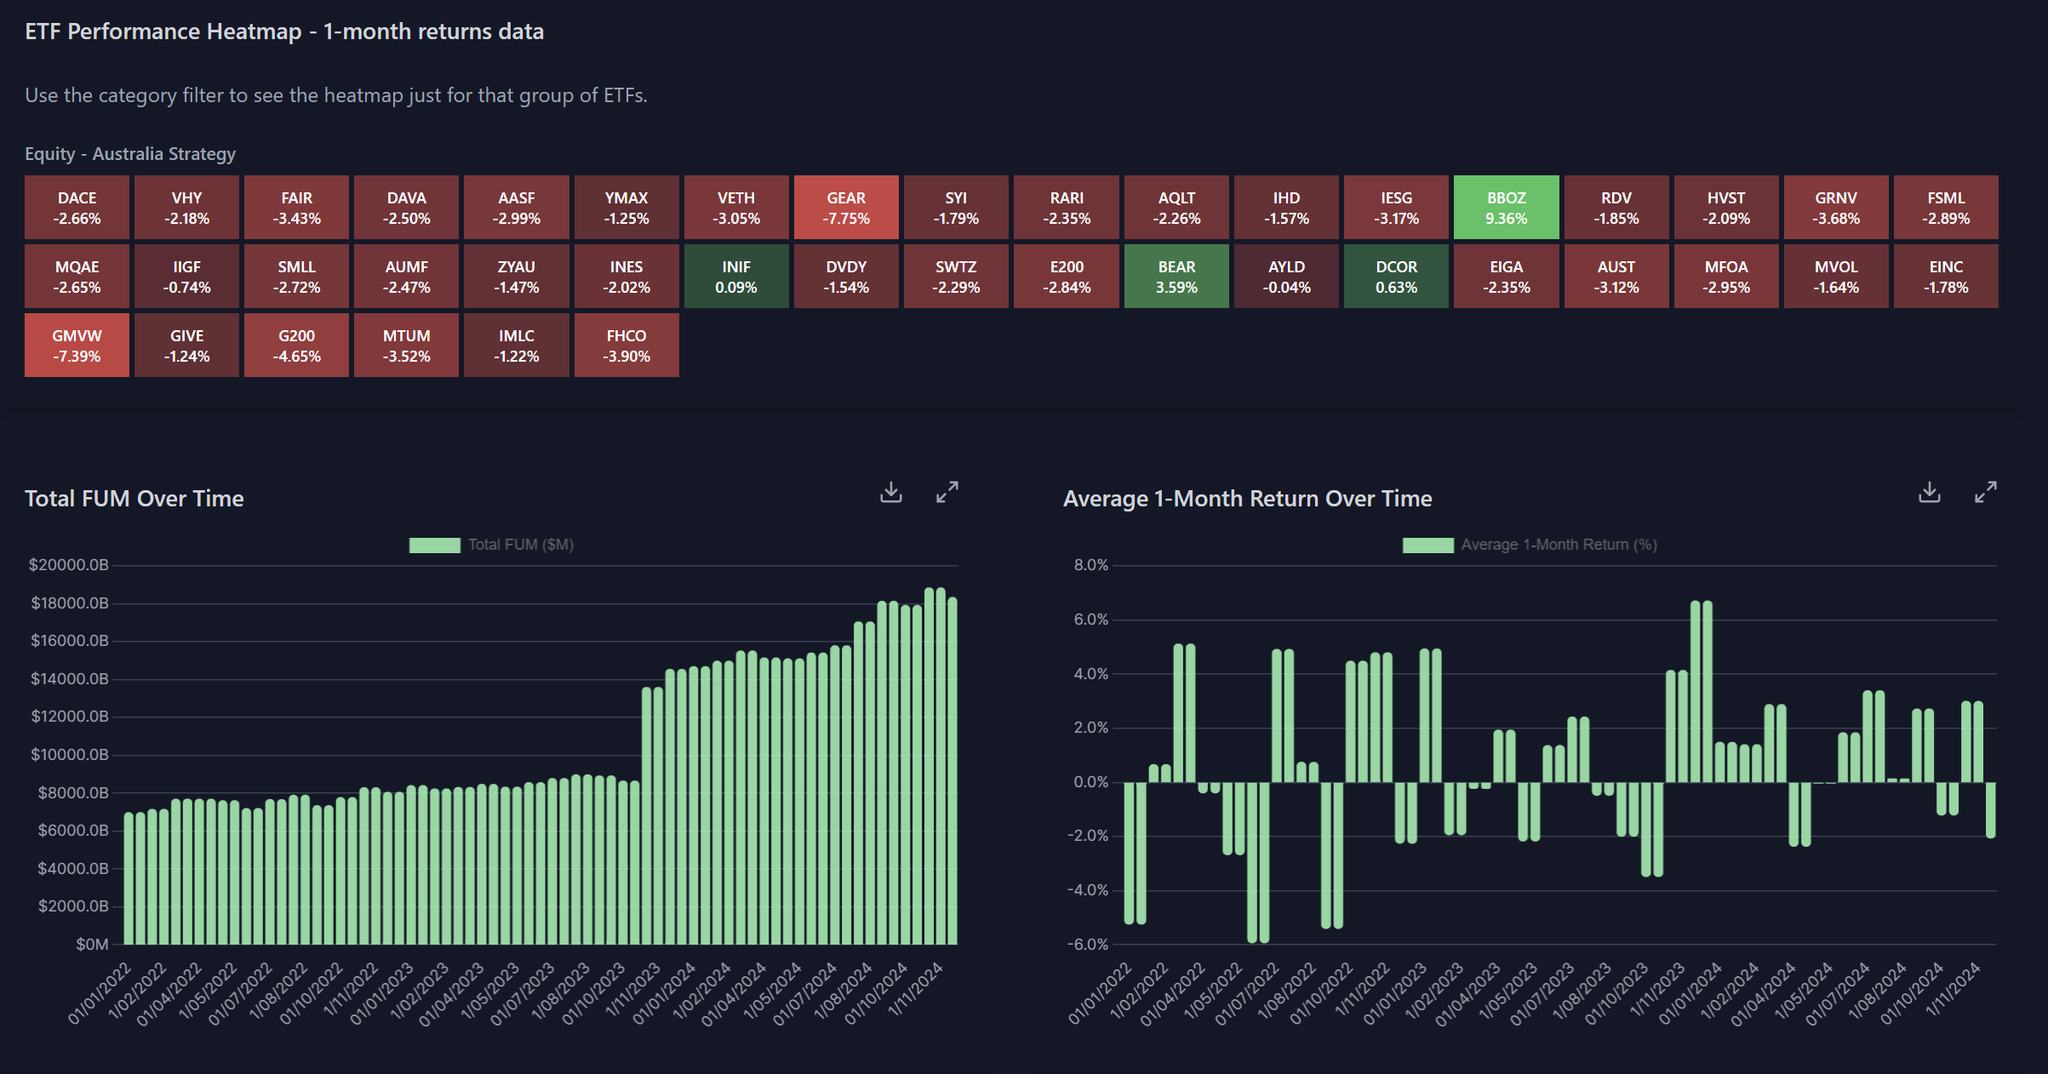Toggle the Total FUM ($M) legend item
Image resolution: width=2048 pixels, height=1074 pixels.
coord(491,545)
